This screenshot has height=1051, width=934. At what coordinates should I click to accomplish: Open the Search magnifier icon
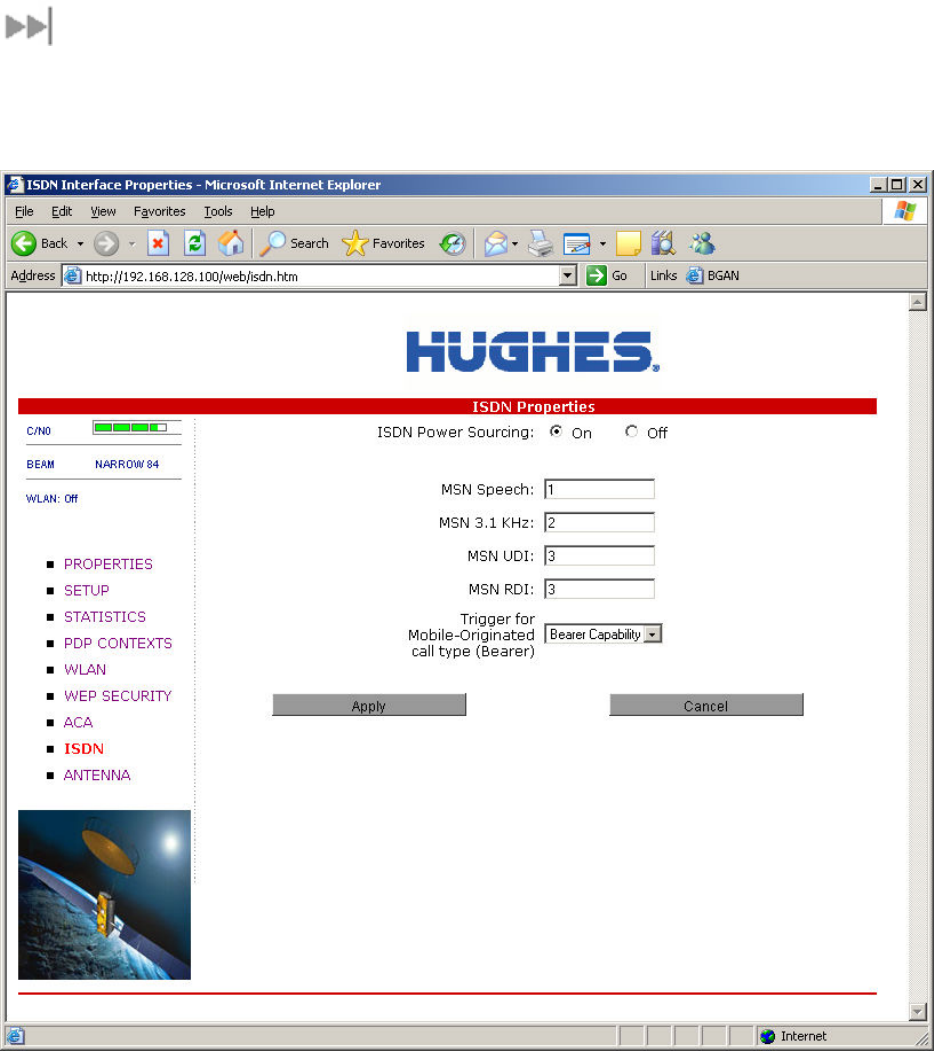(x=273, y=243)
